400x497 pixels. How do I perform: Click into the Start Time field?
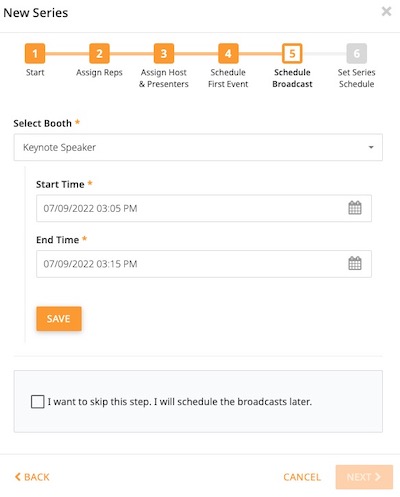[204, 208]
